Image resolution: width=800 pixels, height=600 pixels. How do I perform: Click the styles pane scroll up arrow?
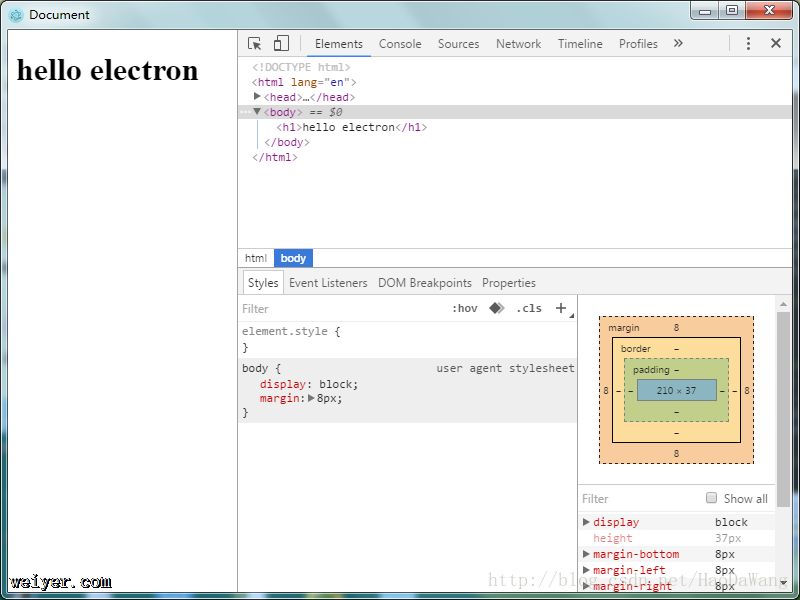783,304
